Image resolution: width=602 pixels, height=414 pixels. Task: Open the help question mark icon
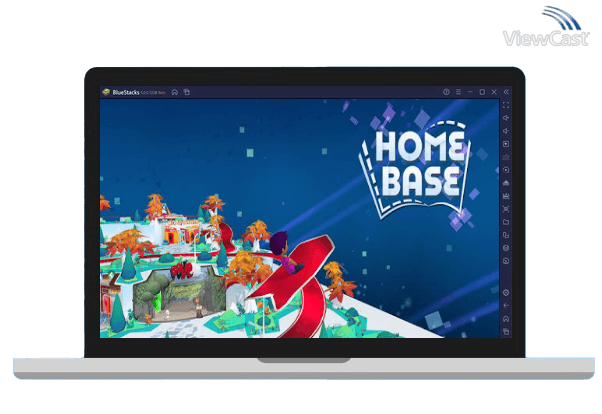446,92
